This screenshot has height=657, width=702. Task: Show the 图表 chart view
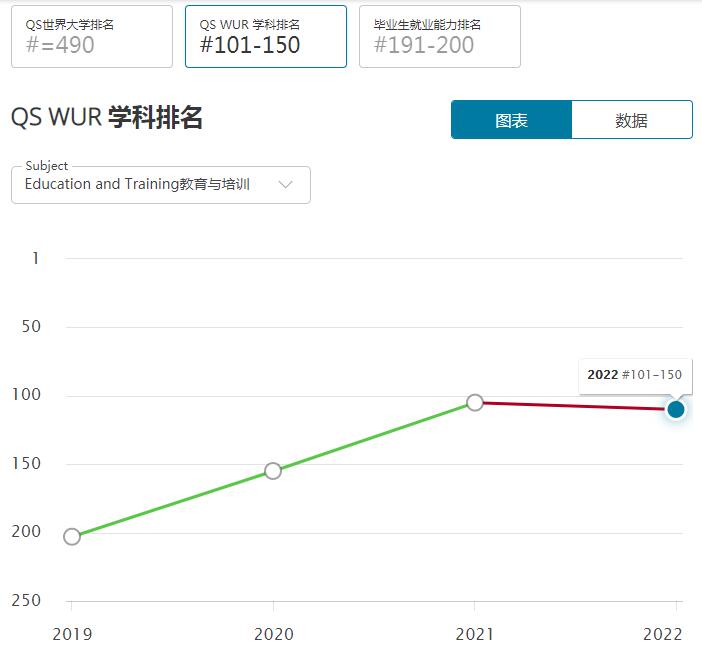coord(511,120)
